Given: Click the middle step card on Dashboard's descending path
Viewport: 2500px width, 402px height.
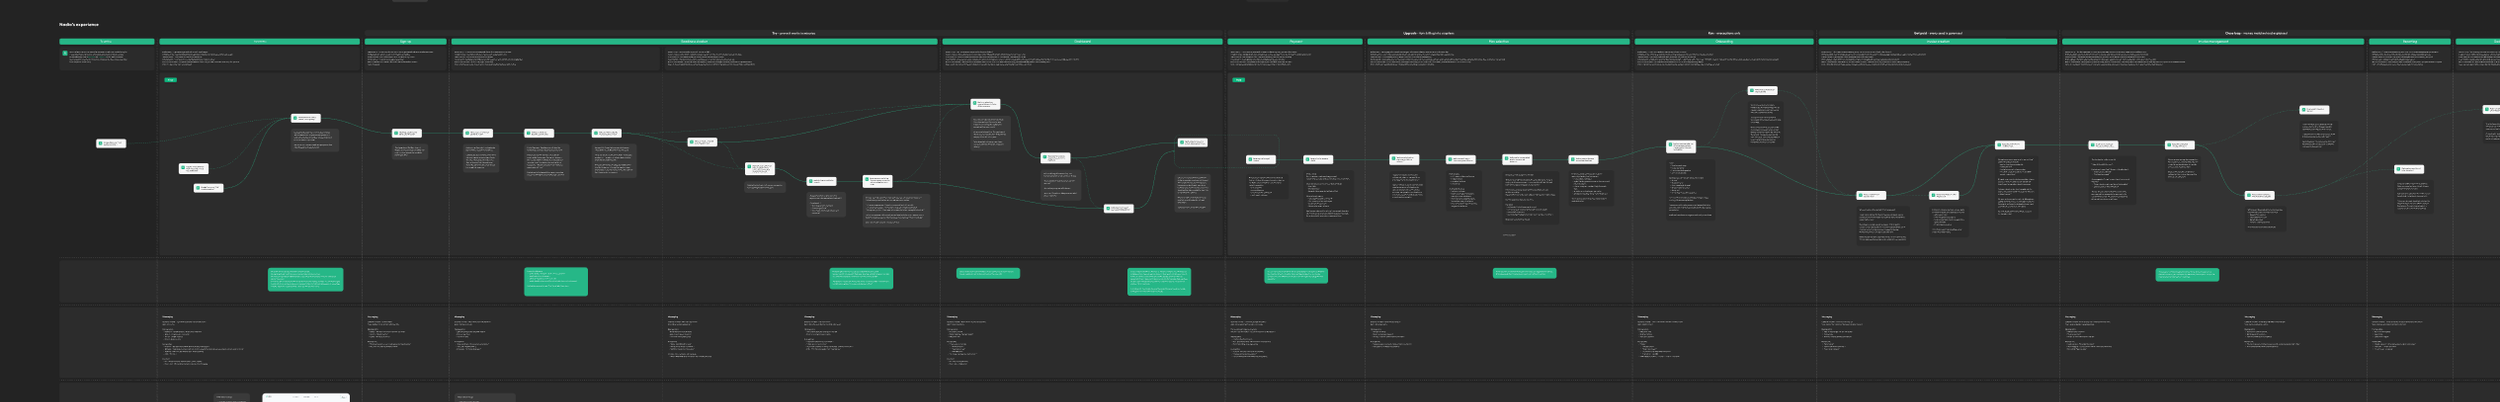Looking at the screenshot, I should point(1055,158).
